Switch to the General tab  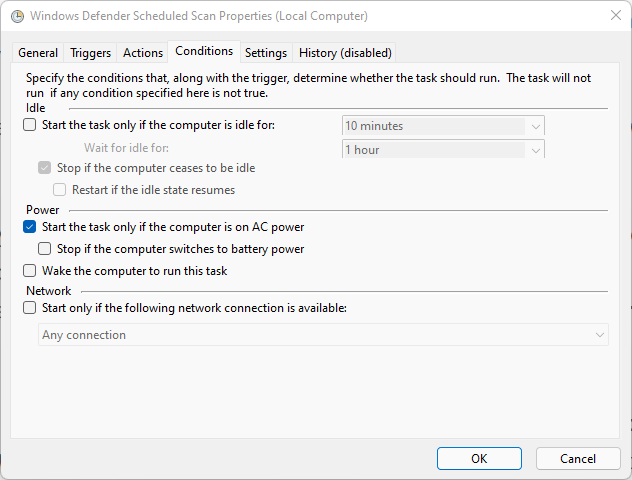[x=38, y=53]
